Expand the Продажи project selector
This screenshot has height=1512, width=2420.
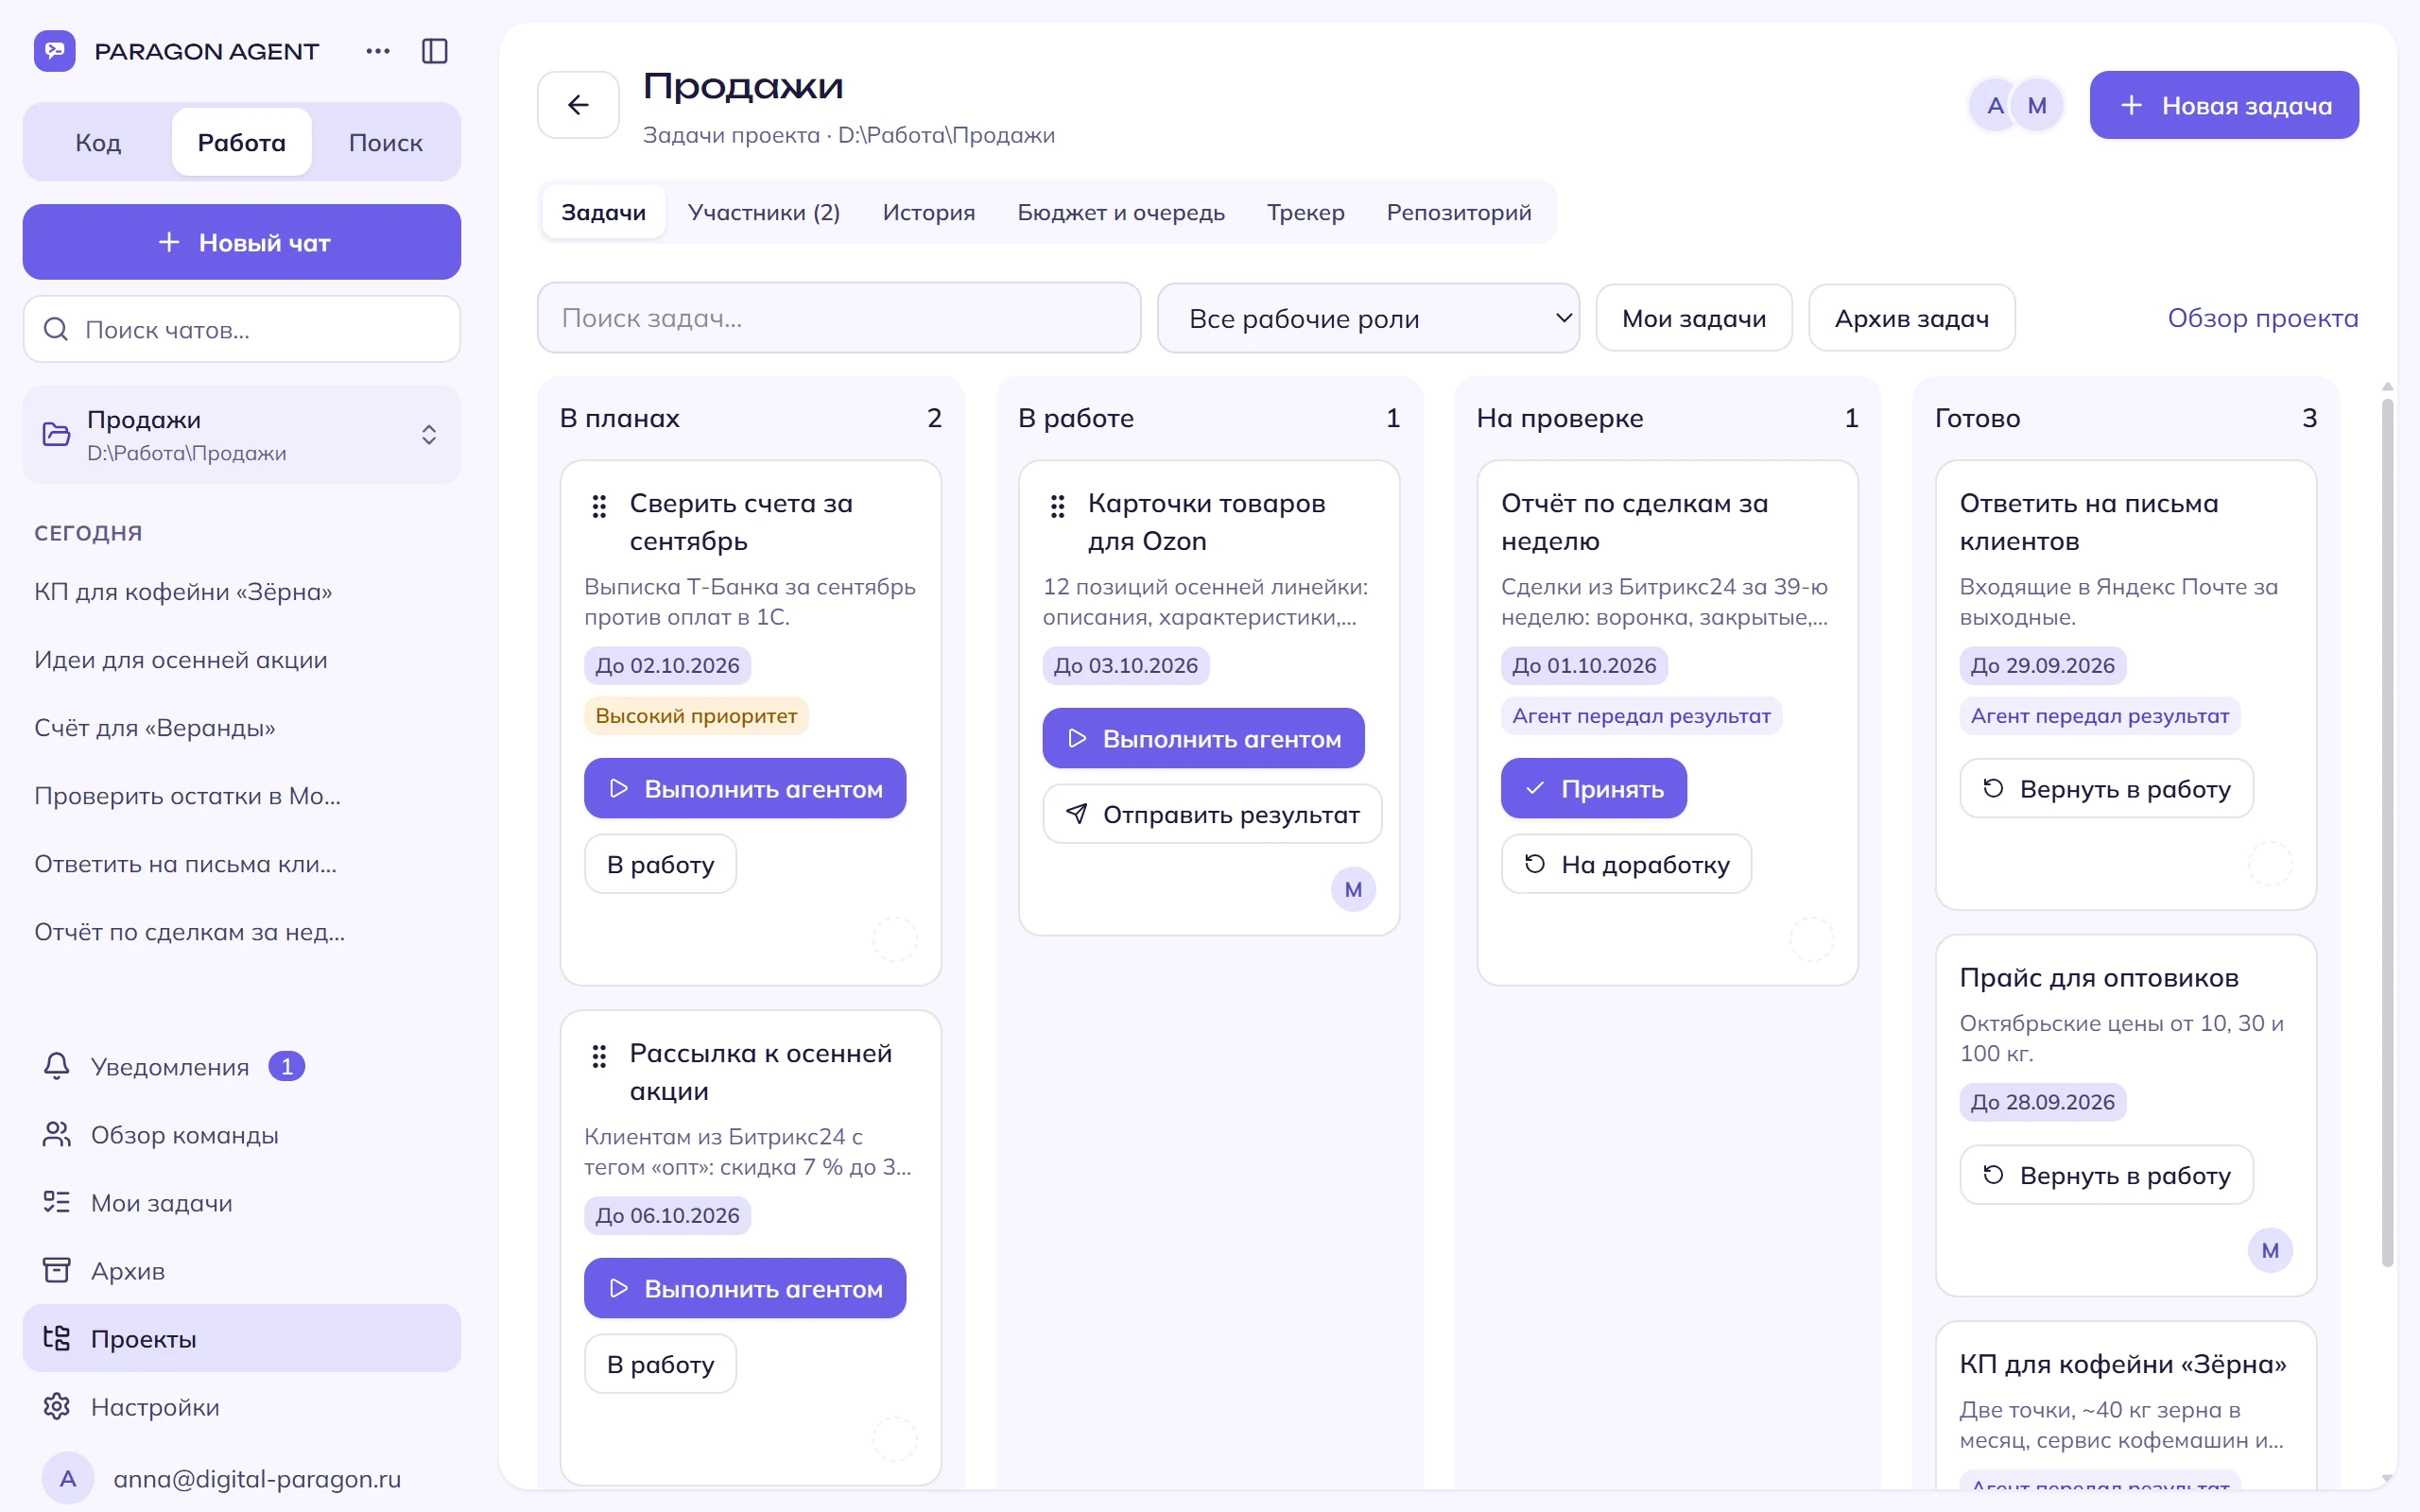coord(242,435)
